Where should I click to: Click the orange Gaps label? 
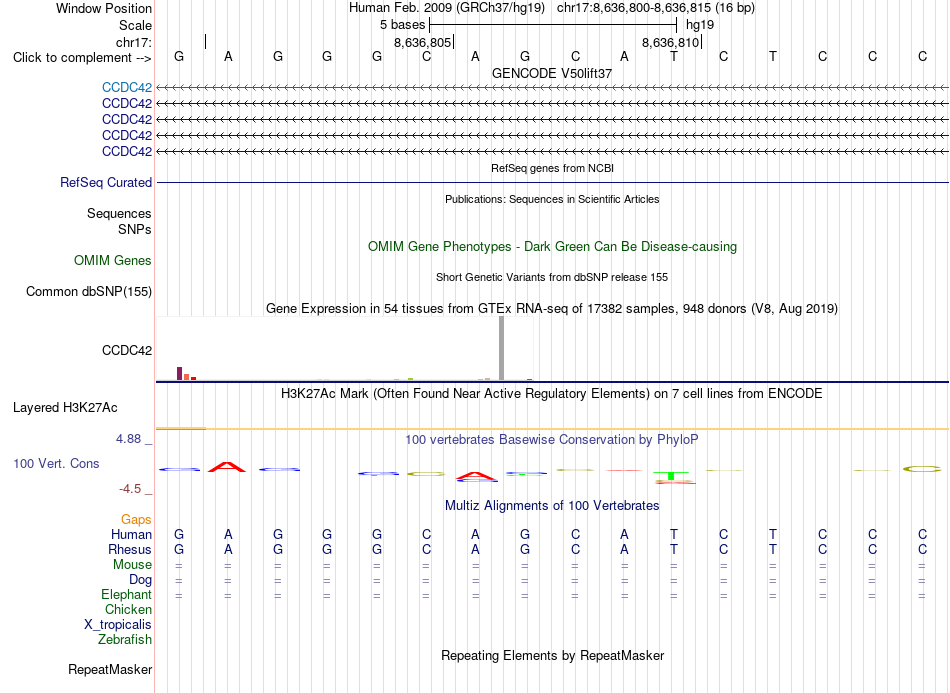(x=136, y=520)
